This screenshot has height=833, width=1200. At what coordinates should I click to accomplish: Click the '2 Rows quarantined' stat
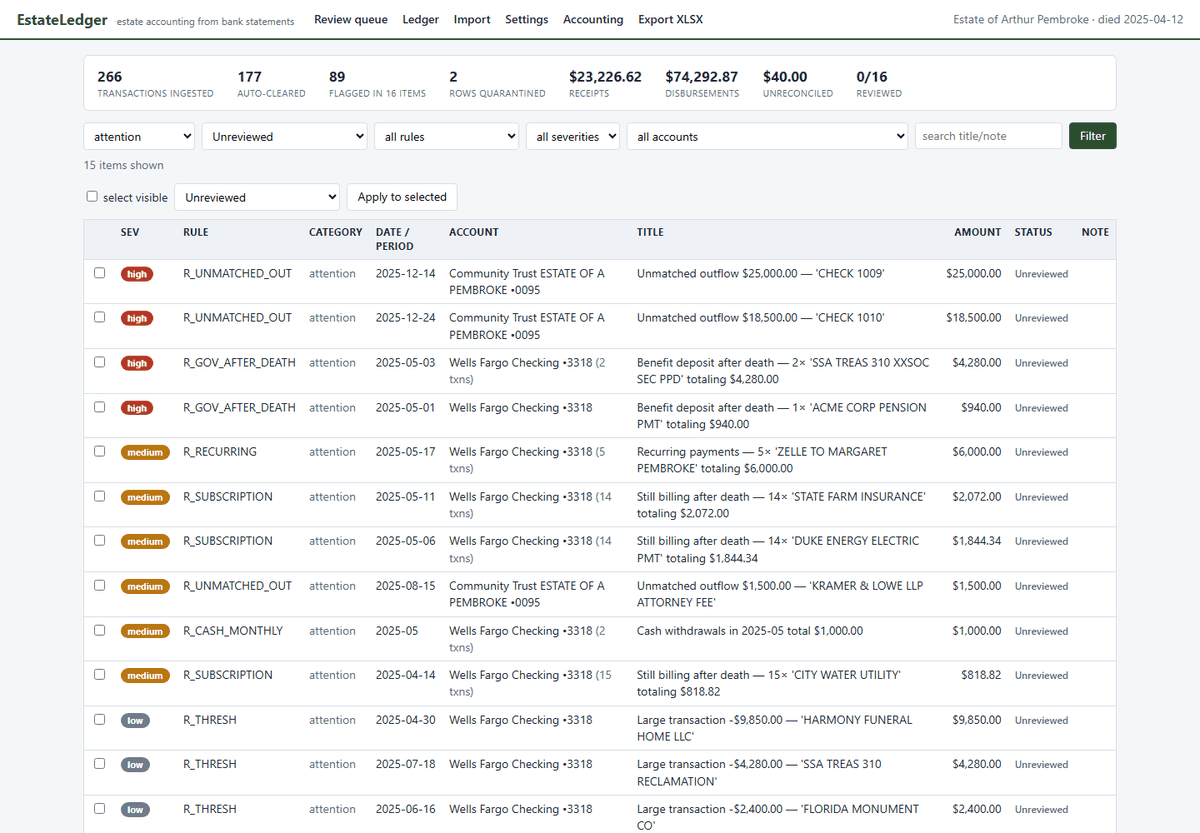point(497,83)
